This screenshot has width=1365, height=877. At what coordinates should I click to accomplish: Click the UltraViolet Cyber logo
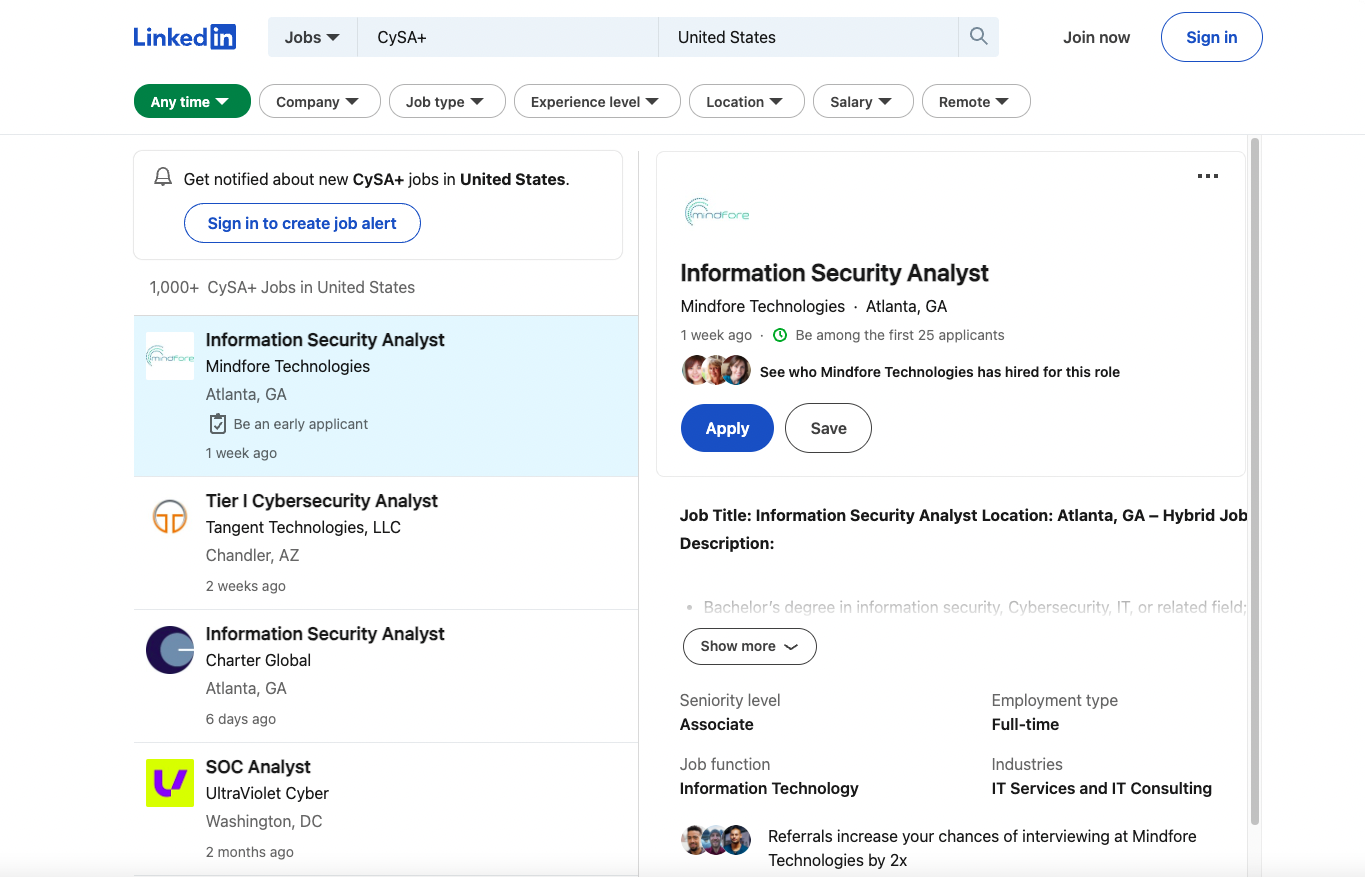170,783
